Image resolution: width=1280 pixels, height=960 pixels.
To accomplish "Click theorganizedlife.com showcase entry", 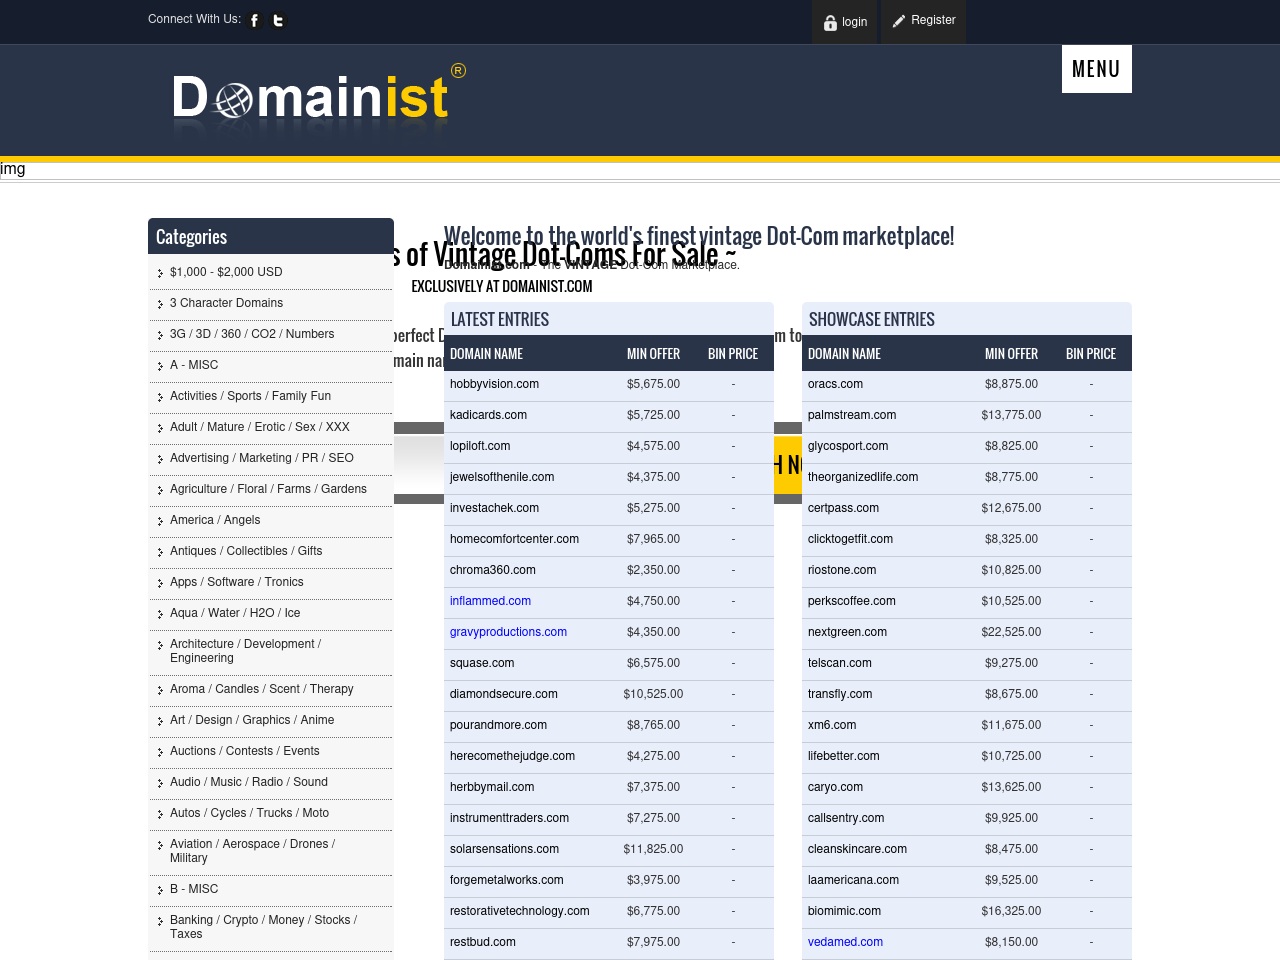I will 863,477.
